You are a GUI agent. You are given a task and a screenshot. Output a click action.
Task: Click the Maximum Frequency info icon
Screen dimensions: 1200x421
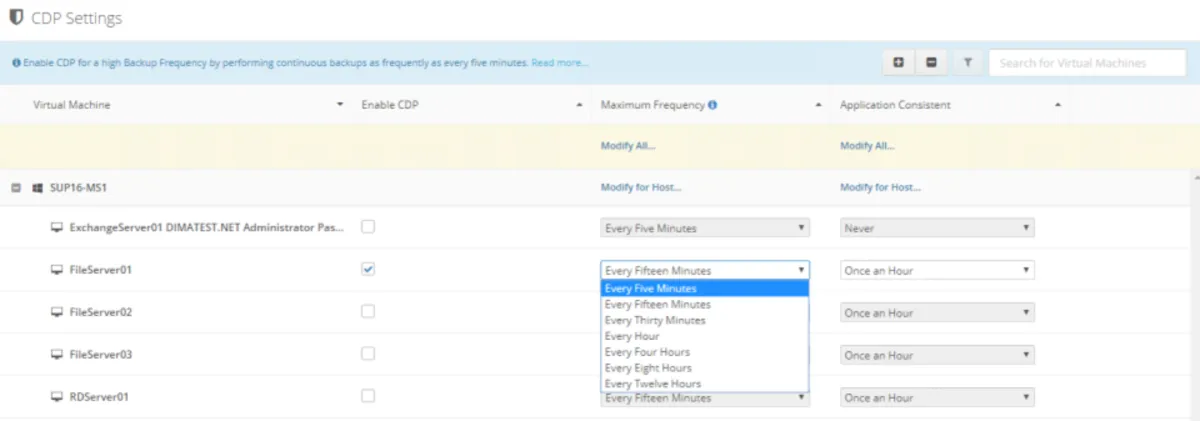coord(713,105)
